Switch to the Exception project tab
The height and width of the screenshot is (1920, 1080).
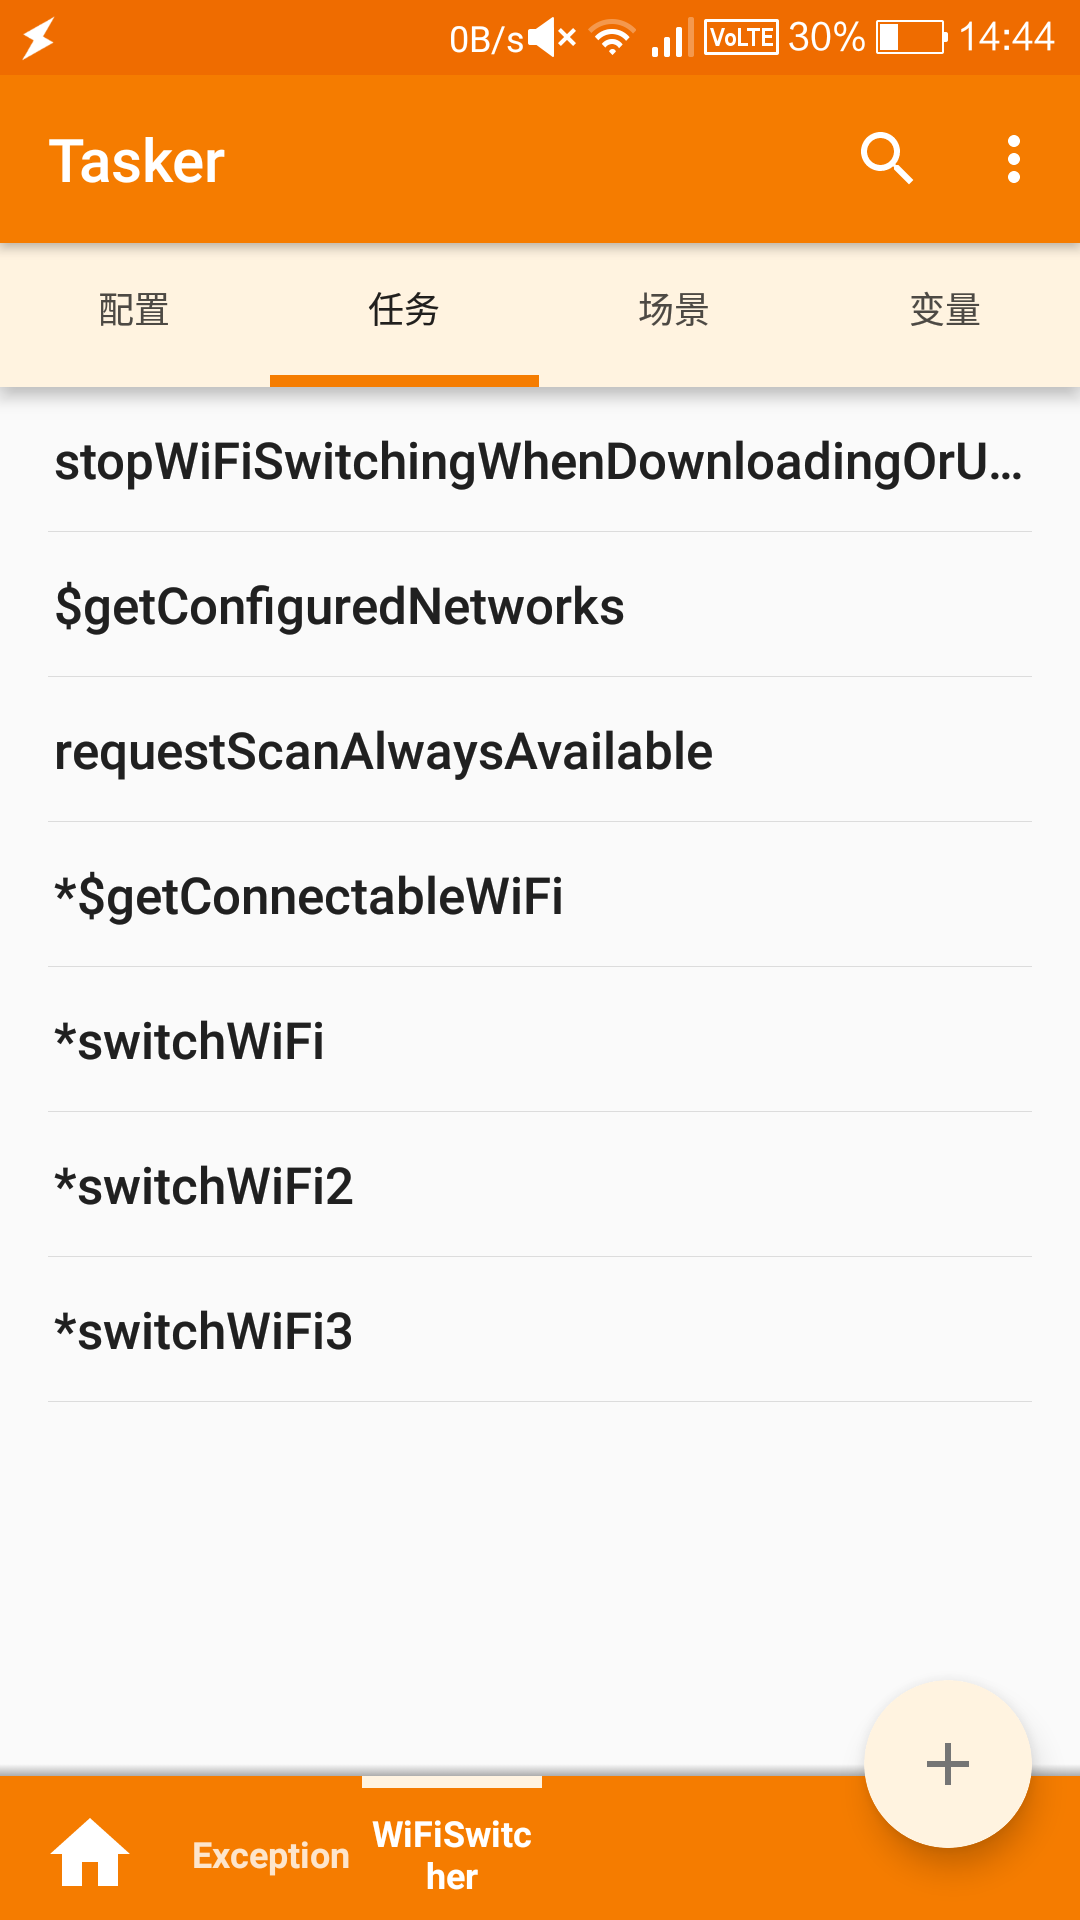[271, 1856]
